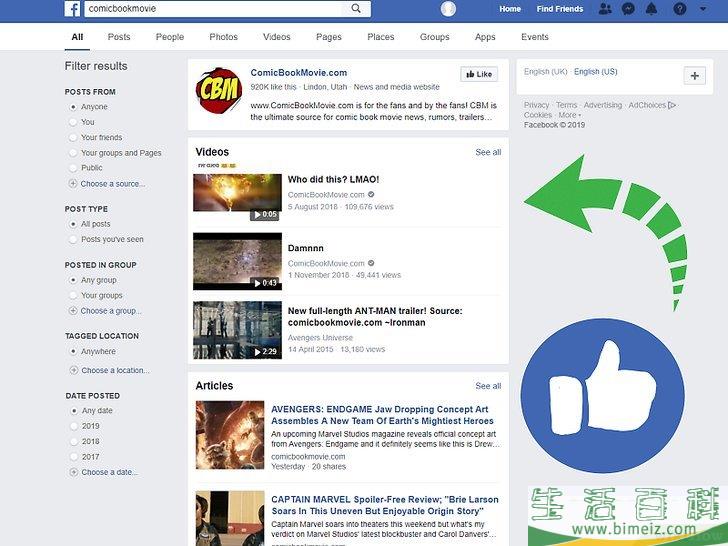Play the 'Who did this? LMAO!' video thumbnail

click(x=238, y=197)
